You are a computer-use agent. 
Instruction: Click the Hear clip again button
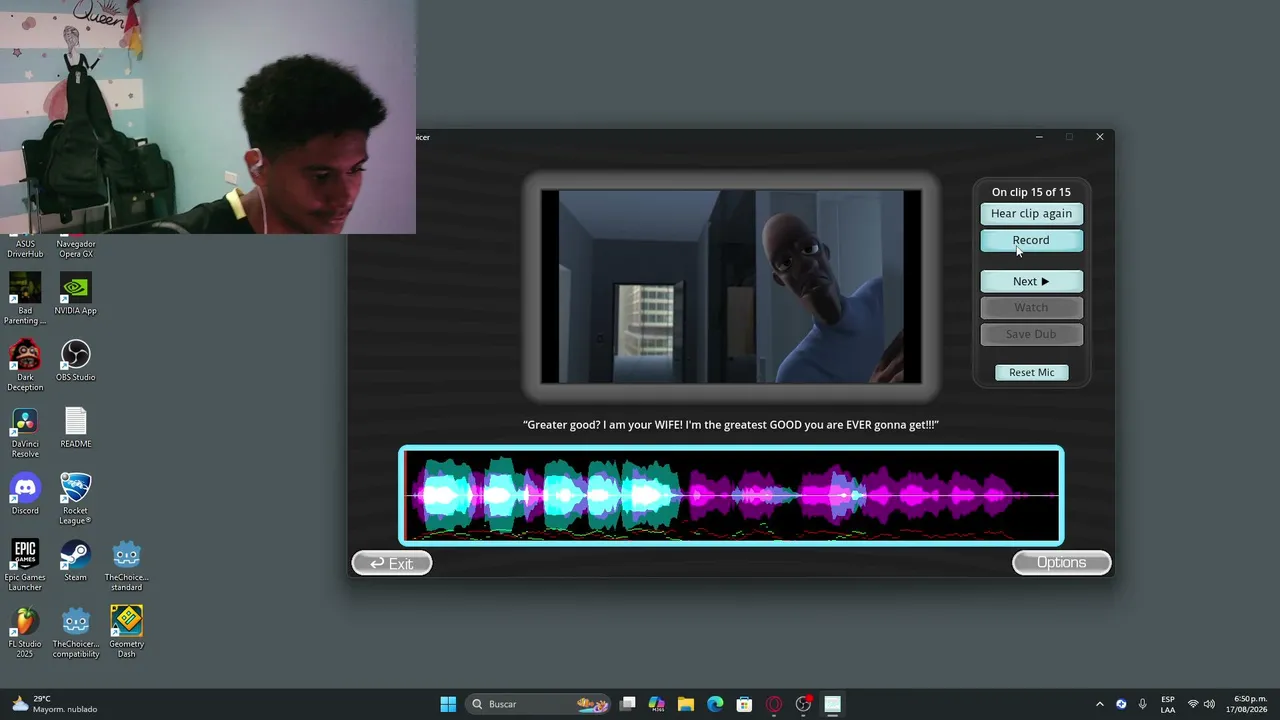point(1031,213)
